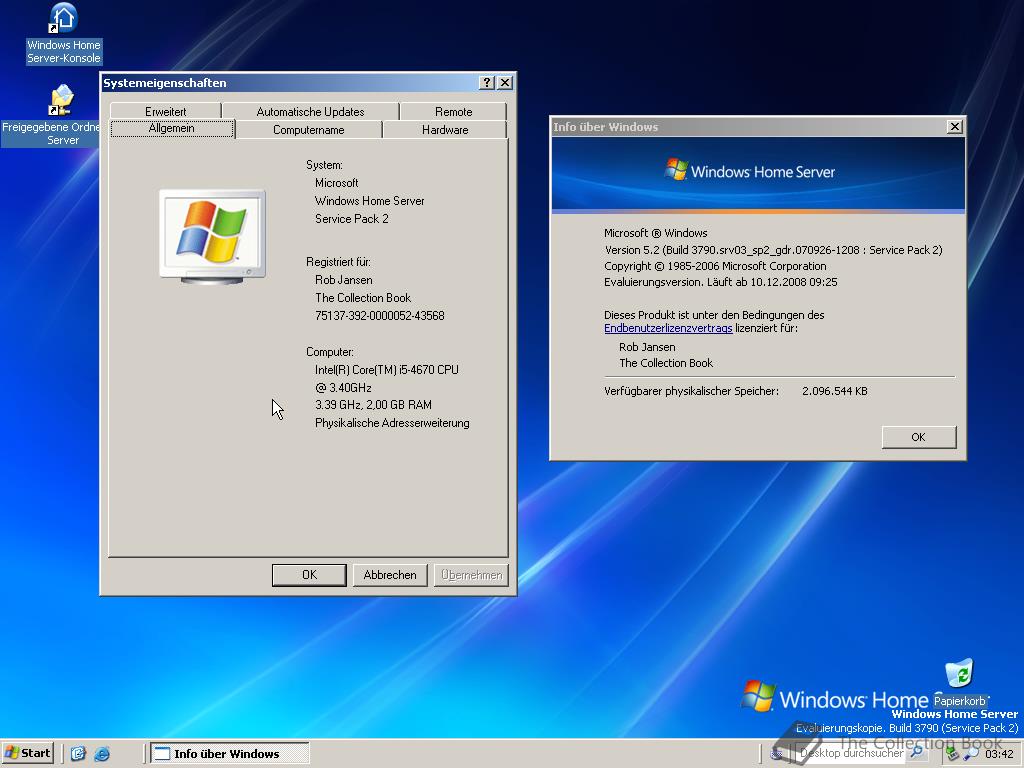Launch Internet Explorer from quick launch
Viewport: 1024px width, 768px height.
102,754
